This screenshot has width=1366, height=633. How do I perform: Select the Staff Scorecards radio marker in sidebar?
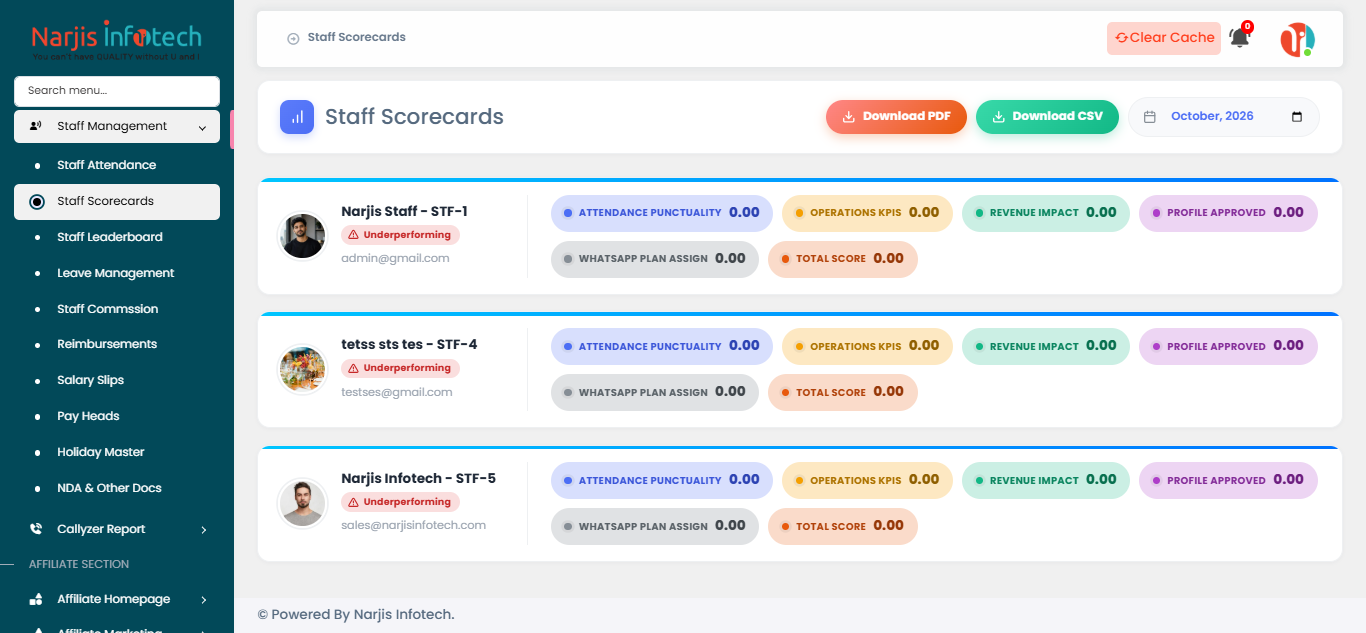pos(37,201)
